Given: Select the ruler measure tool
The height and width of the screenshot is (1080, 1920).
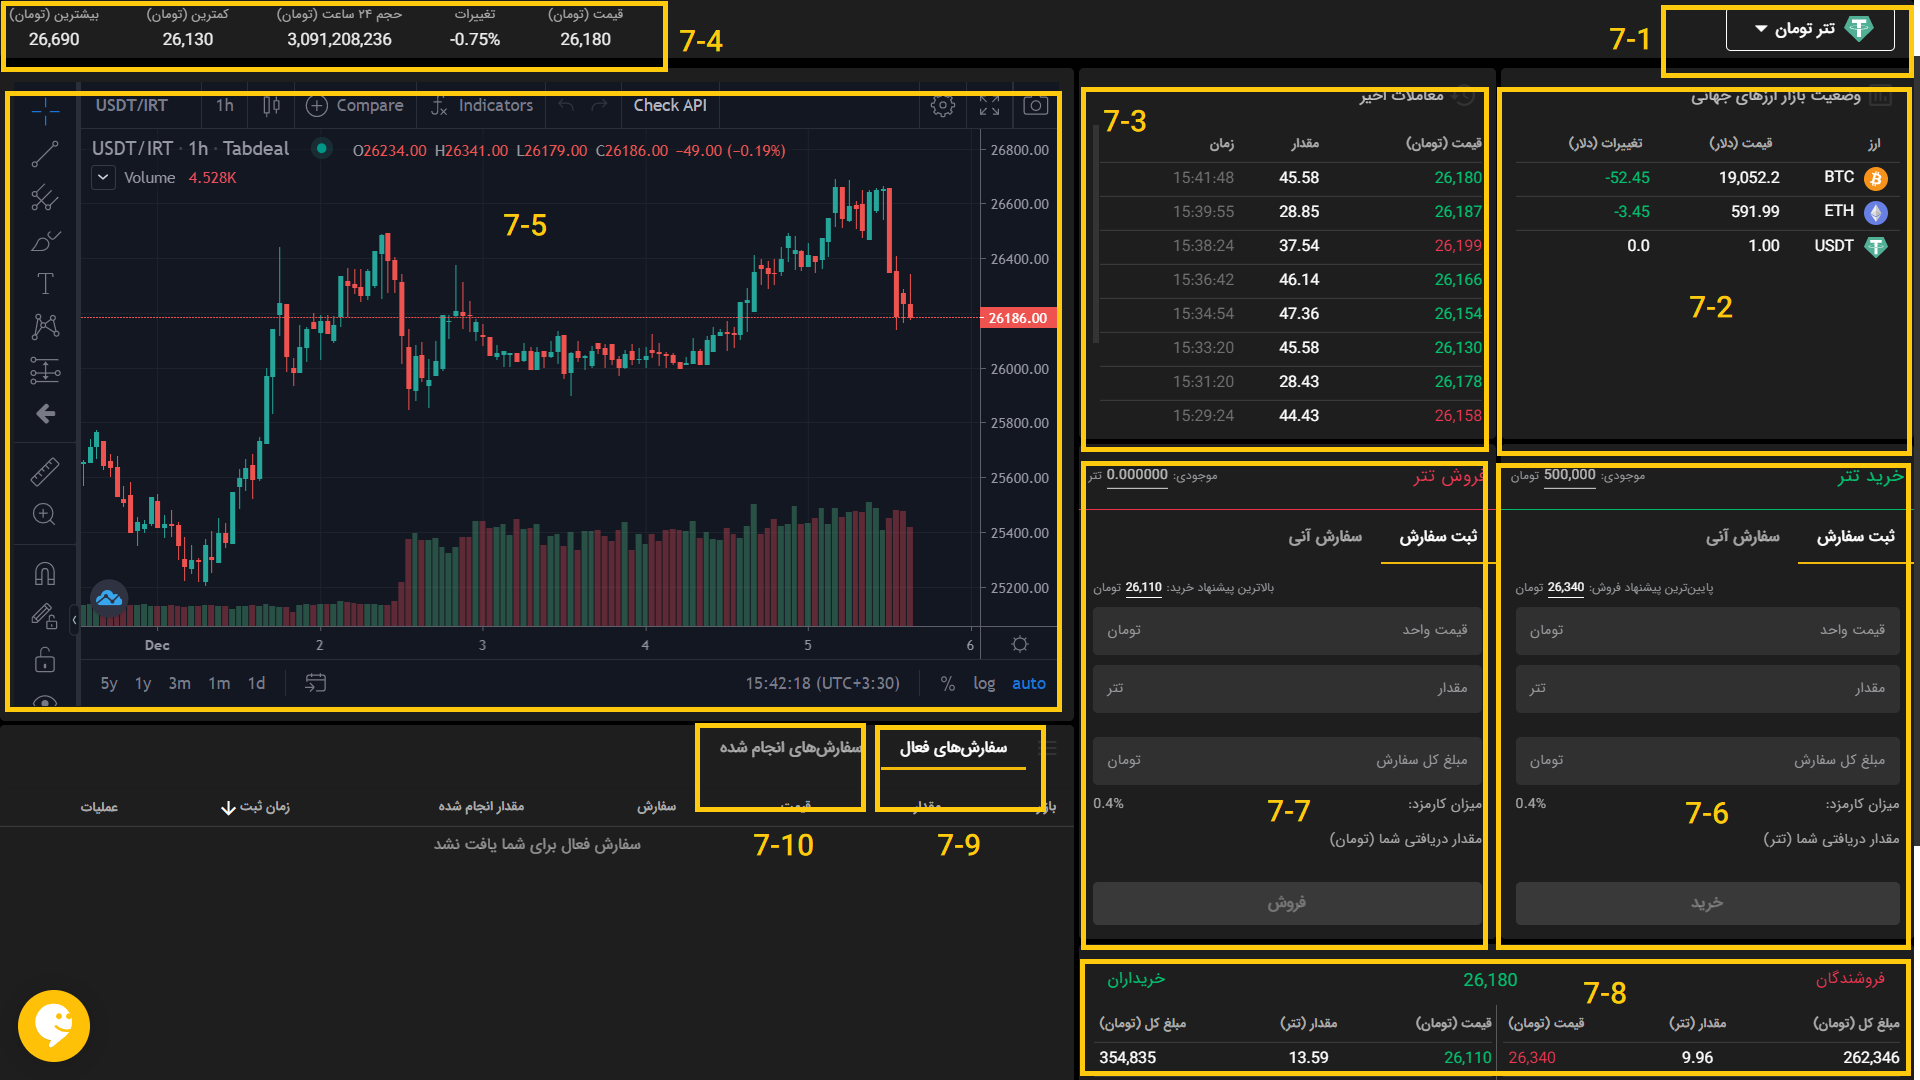Looking at the screenshot, I should (x=45, y=471).
